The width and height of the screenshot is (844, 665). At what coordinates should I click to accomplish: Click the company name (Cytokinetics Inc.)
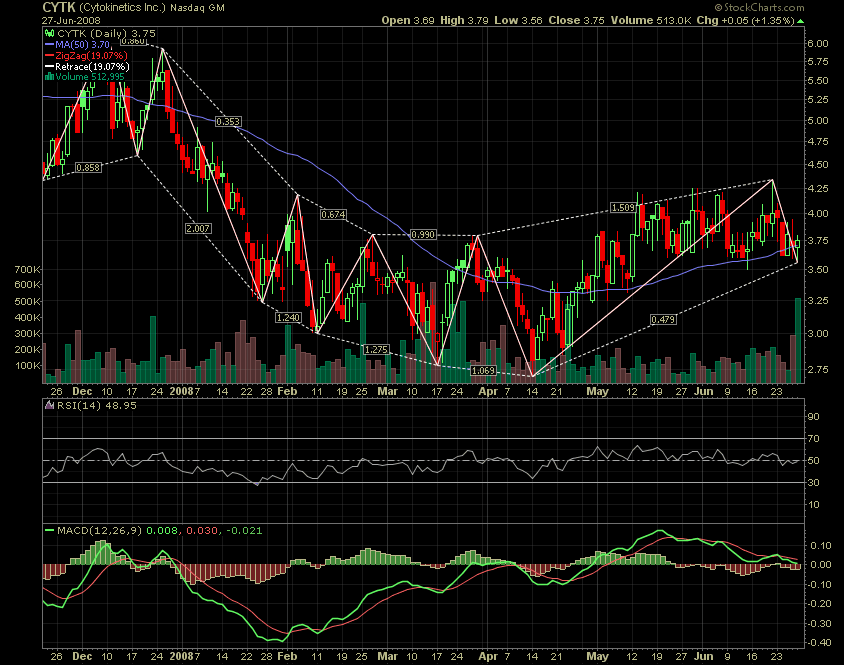[x=122, y=8]
